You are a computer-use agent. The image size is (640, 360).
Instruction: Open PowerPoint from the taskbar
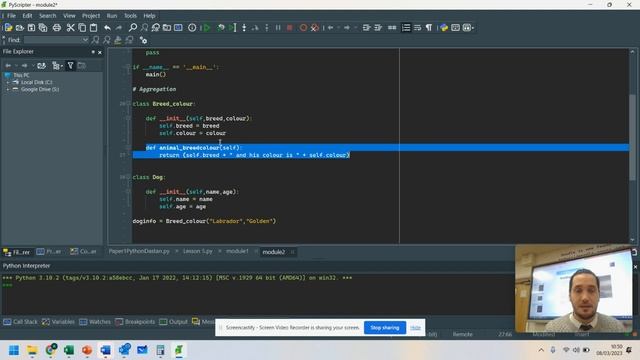tap(87, 350)
